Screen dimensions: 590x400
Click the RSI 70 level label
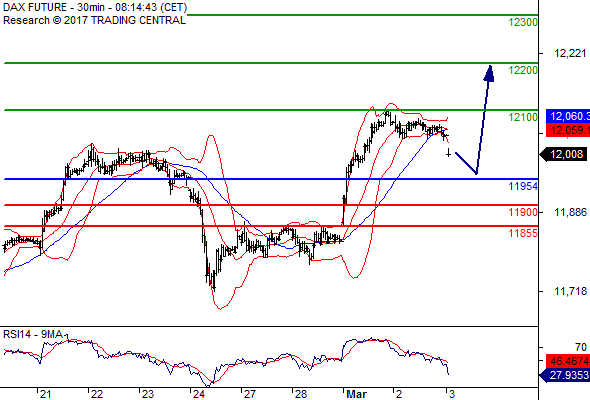(x=581, y=347)
